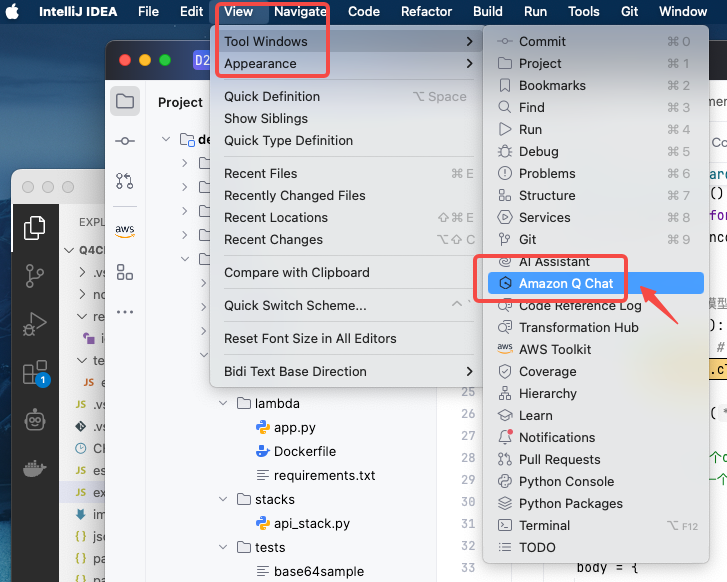This screenshot has height=582, width=727.
Task: Click the Structure sidebar icon
Action: [125, 272]
